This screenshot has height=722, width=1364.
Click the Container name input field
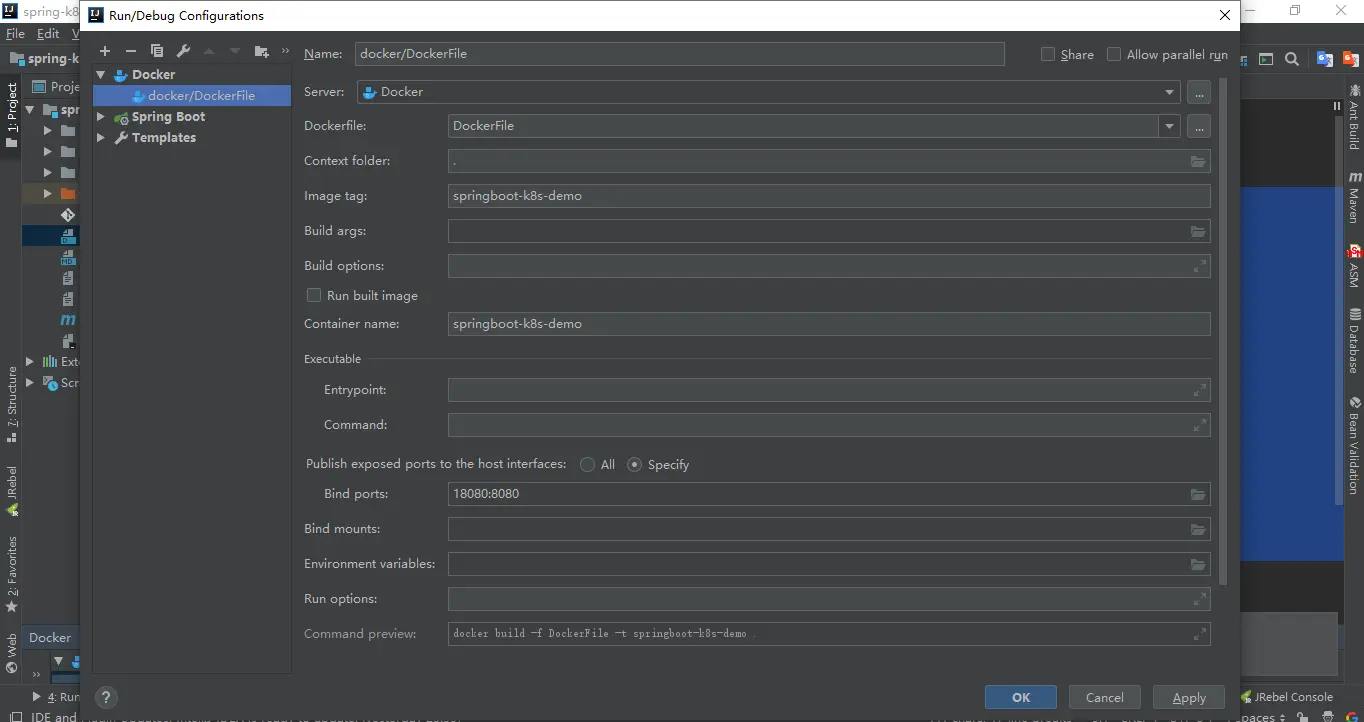[829, 324]
